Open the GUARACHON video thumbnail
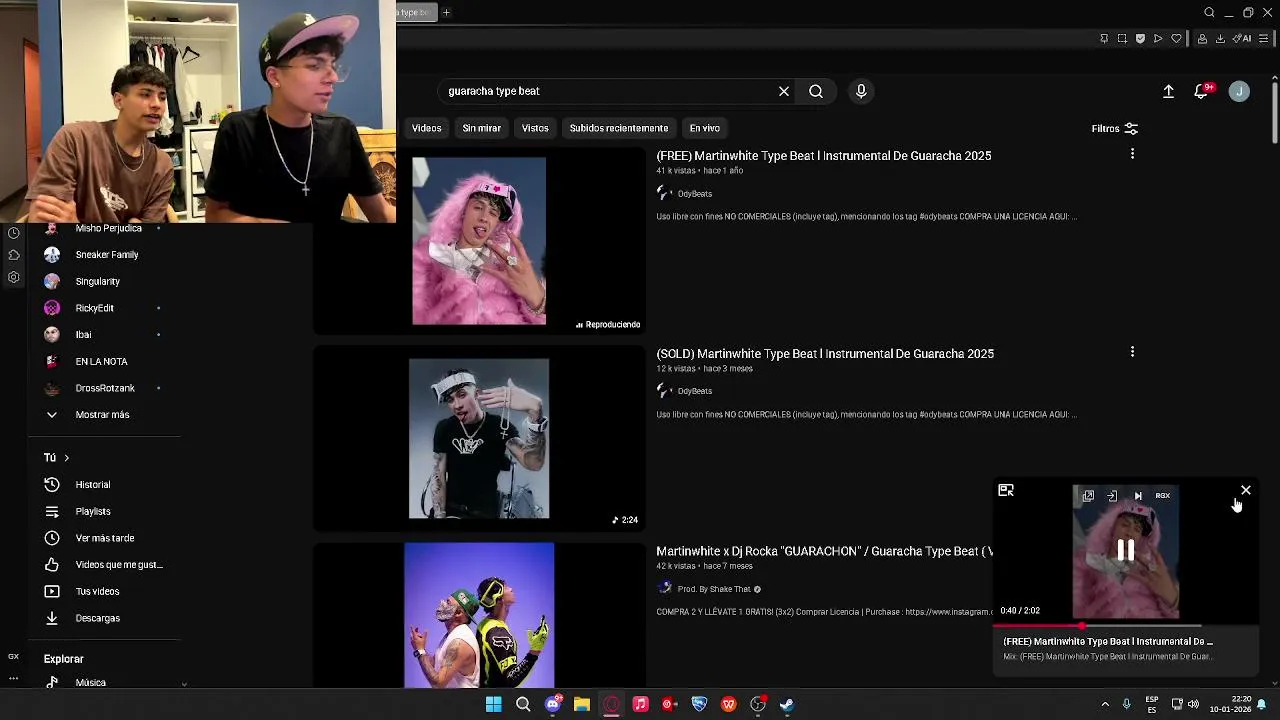1280x720 pixels. pos(479,615)
